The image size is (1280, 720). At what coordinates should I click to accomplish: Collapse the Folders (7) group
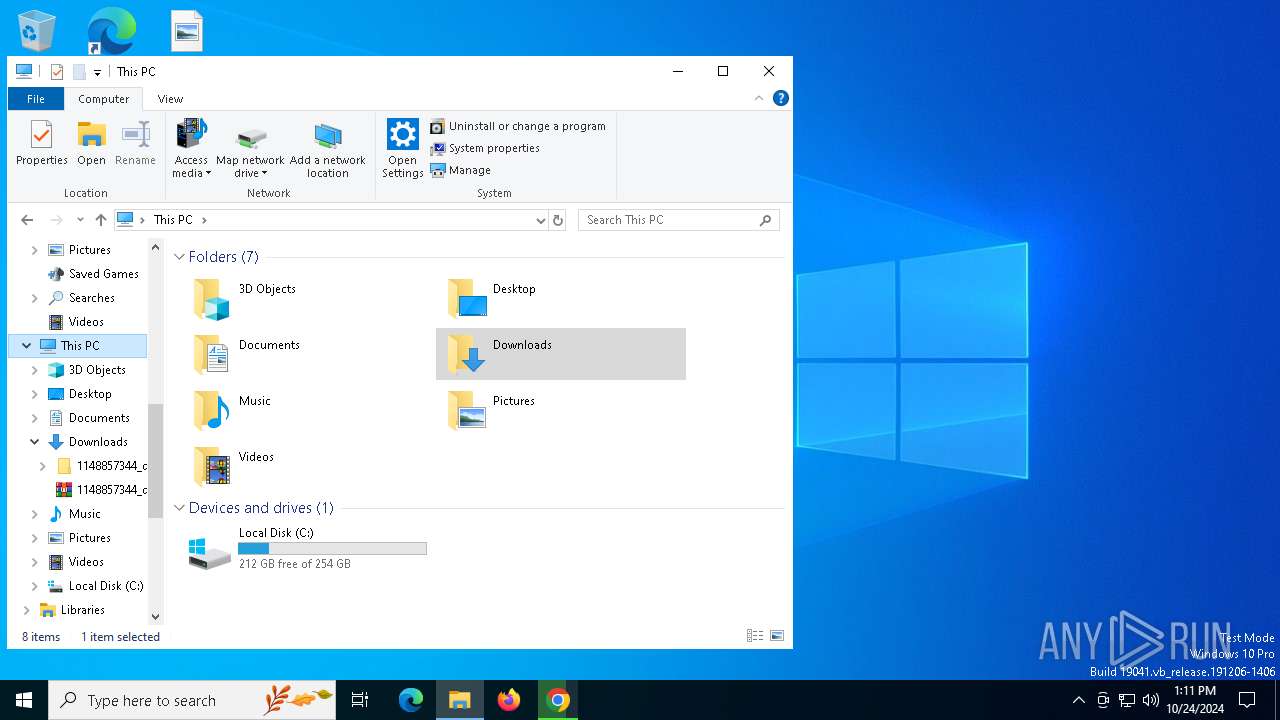179,257
